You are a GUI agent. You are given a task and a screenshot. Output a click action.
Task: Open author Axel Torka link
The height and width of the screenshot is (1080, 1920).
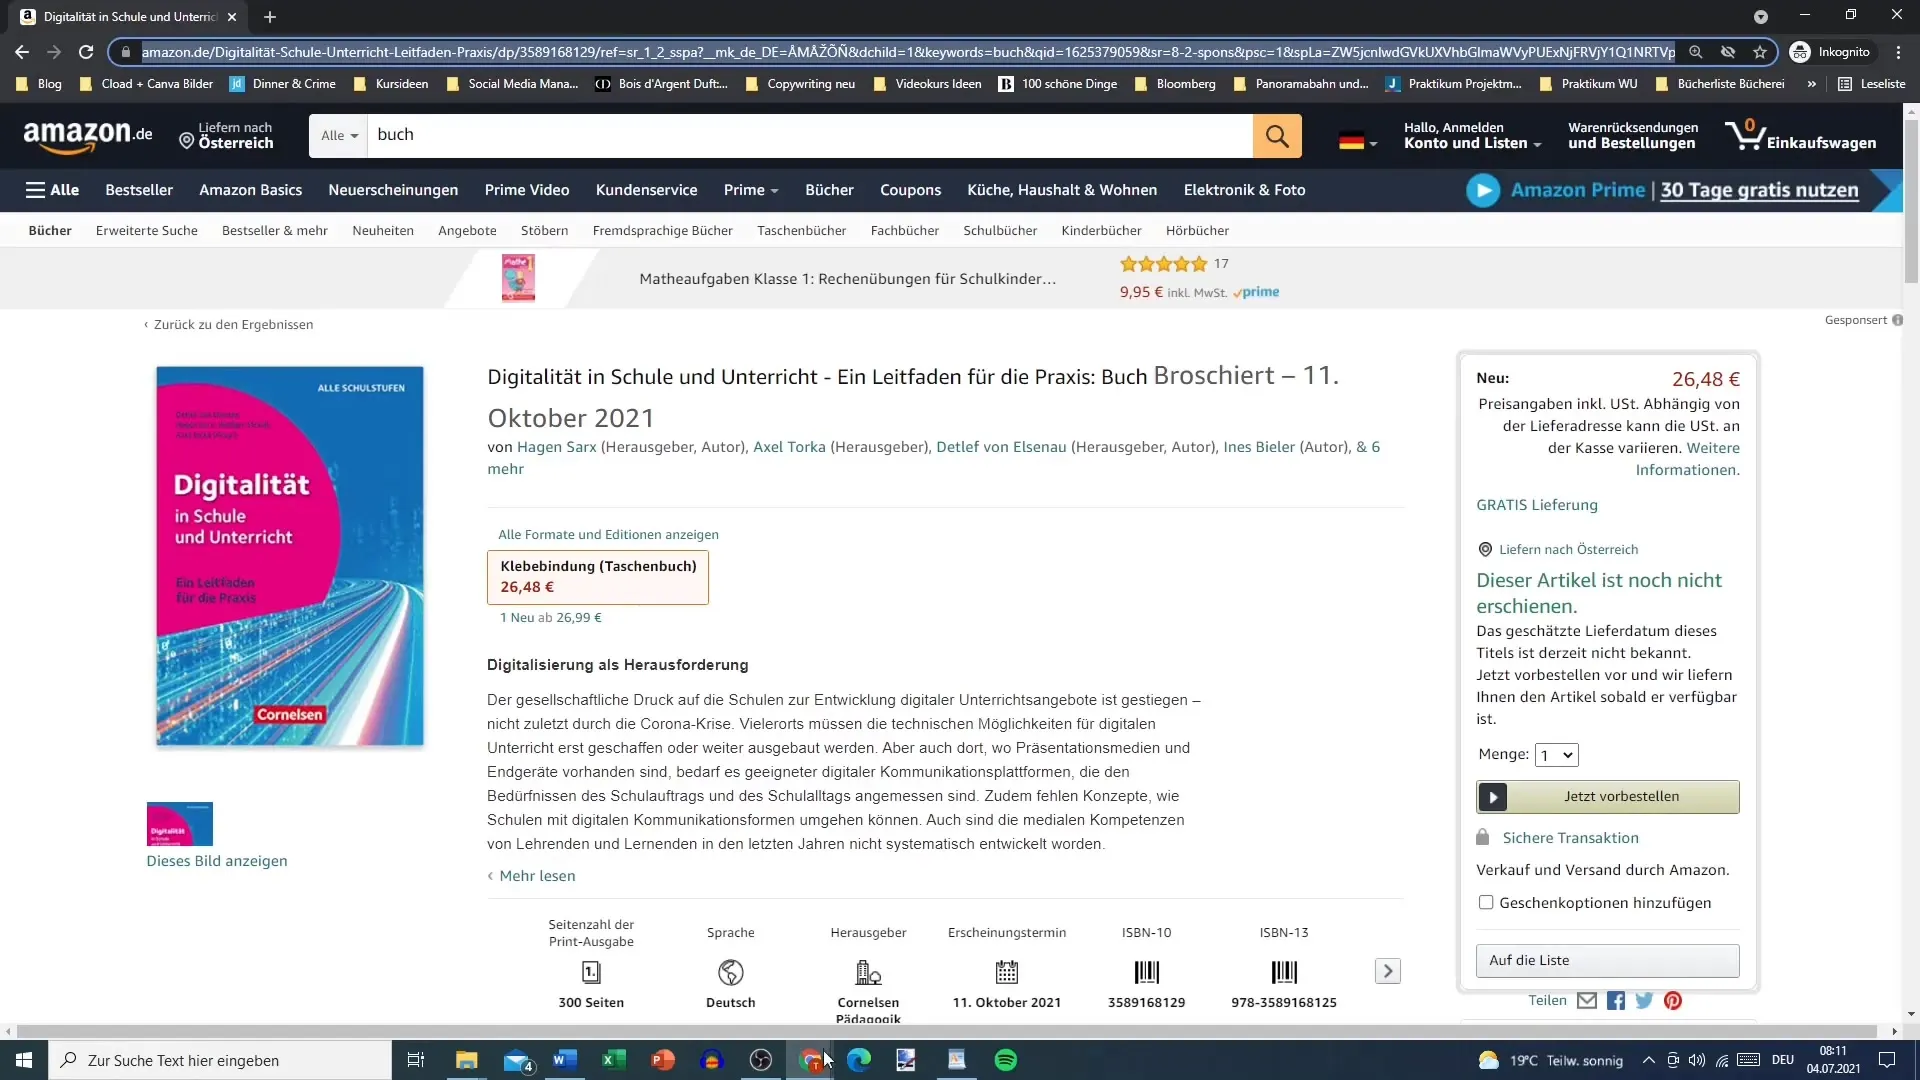point(789,447)
